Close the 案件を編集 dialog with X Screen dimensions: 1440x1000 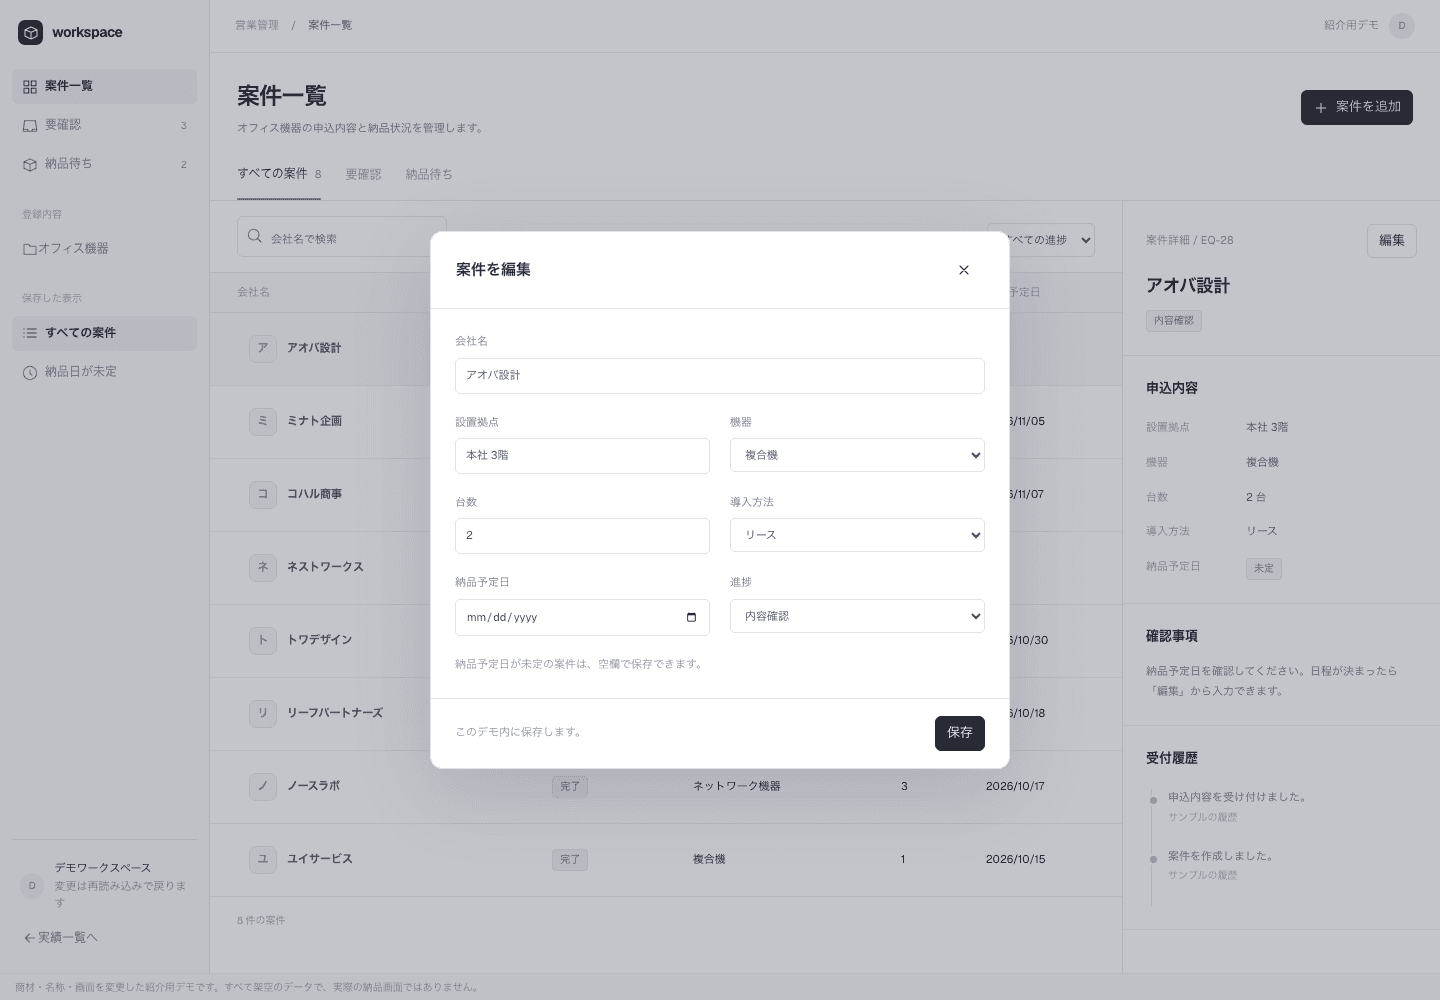point(964,270)
